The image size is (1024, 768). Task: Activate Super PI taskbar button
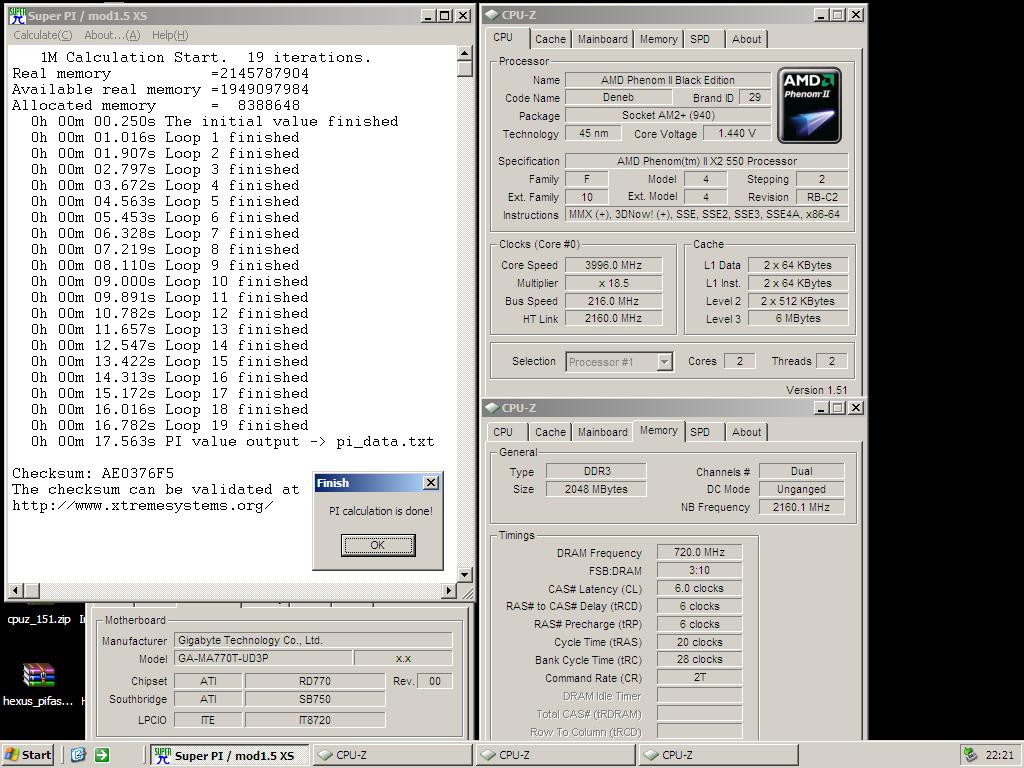coord(230,756)
